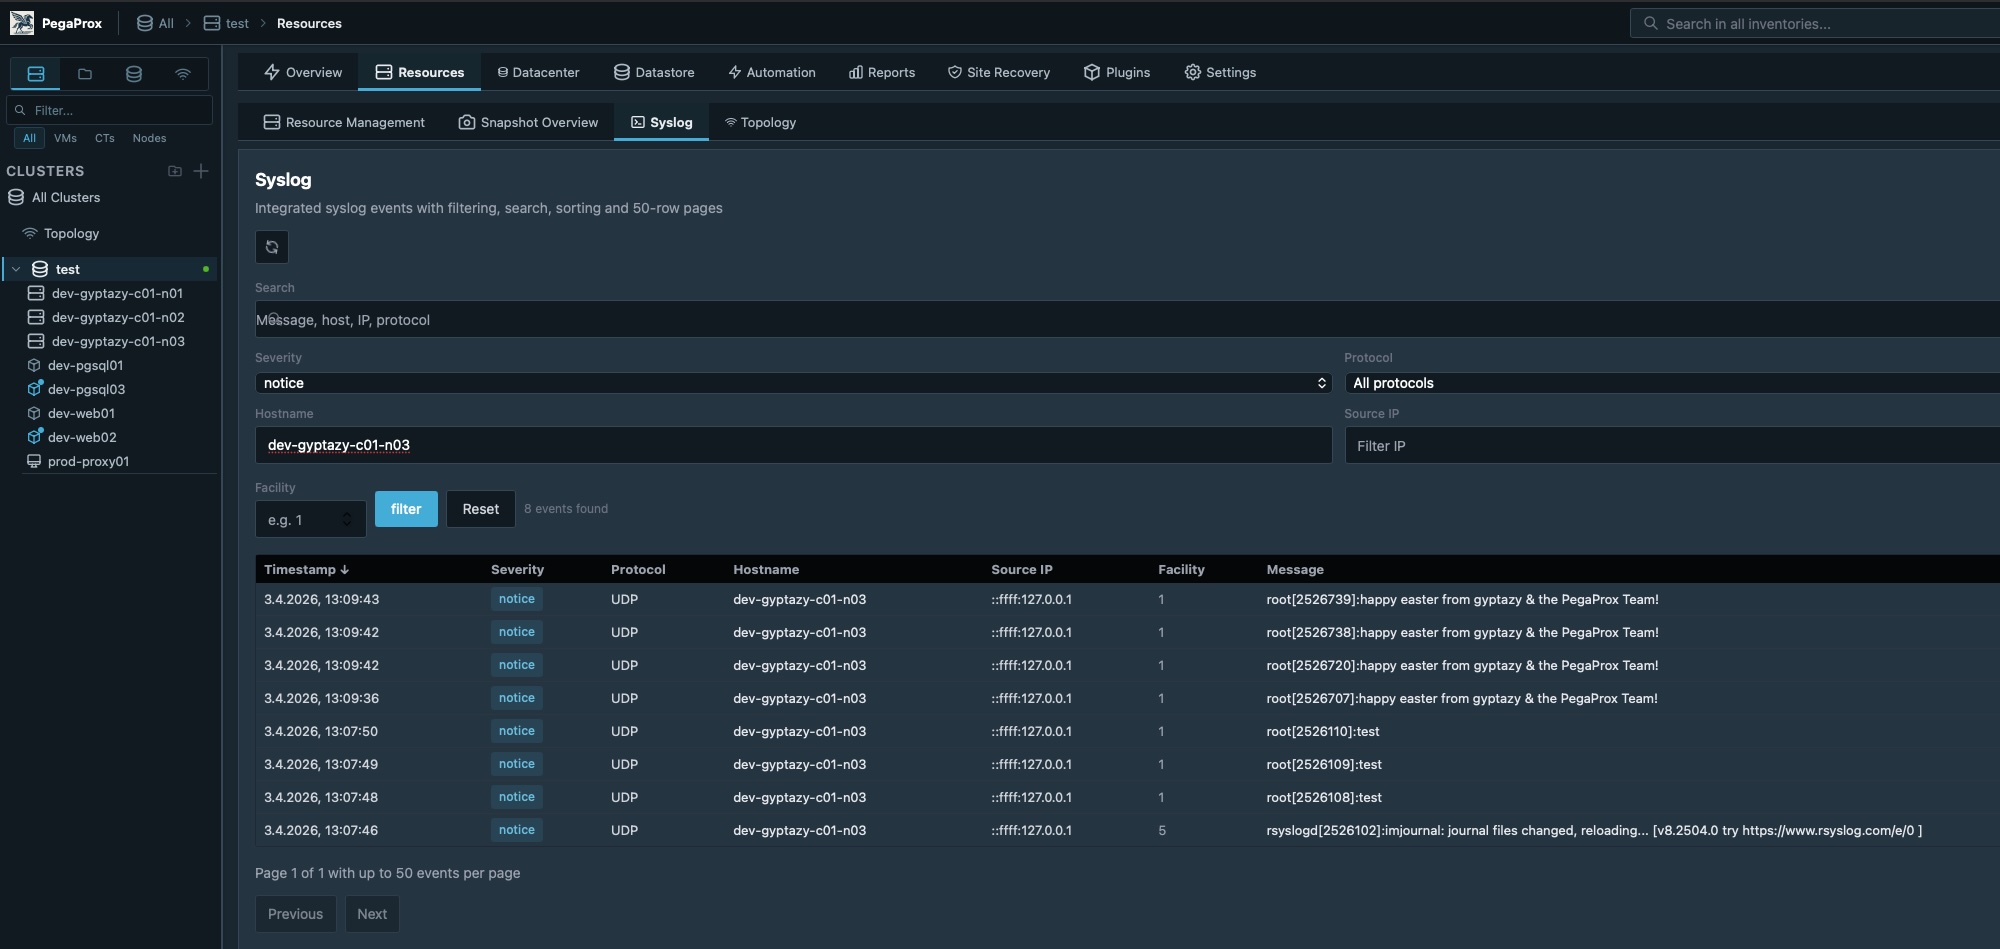Select the datastore icon in the sidebar view switcher
The height and width of the screenshot is (949, 2000).
[134, 73]
